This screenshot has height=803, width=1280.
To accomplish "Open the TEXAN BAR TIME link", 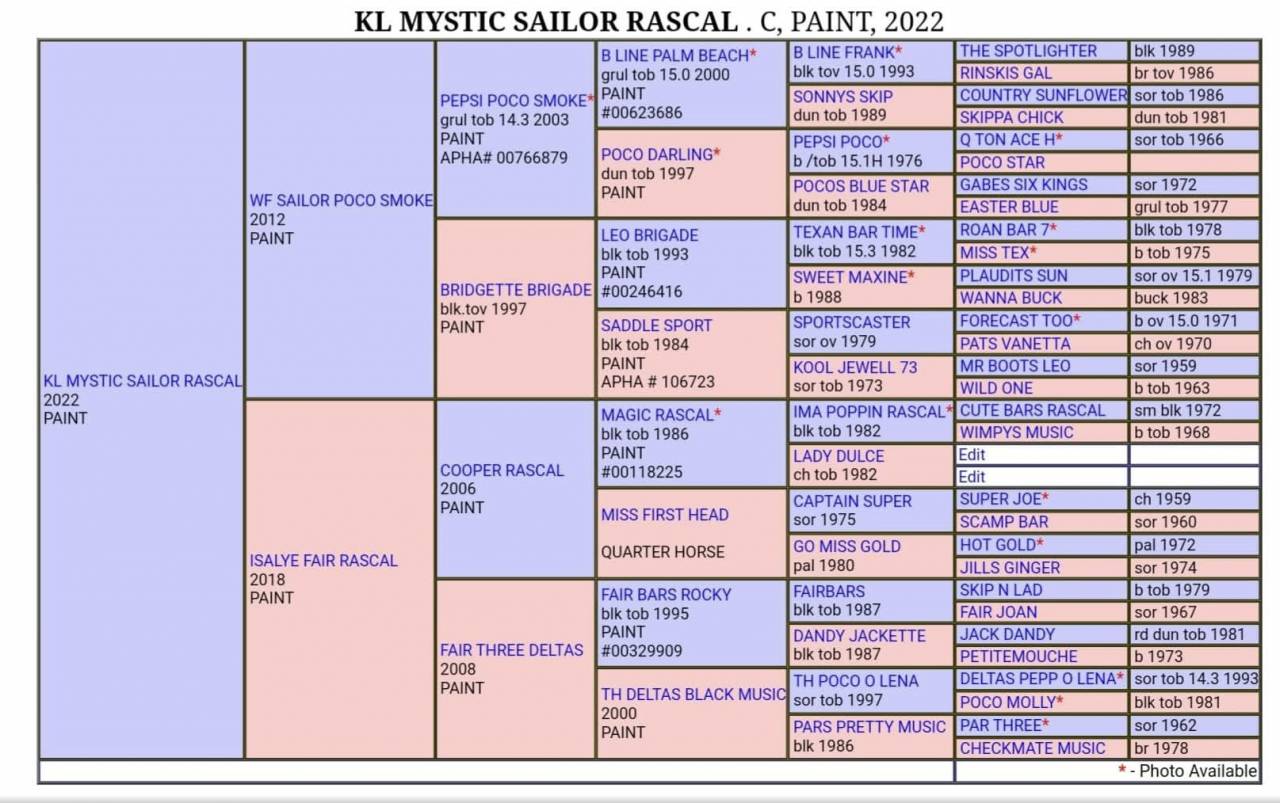I will 854,232.
